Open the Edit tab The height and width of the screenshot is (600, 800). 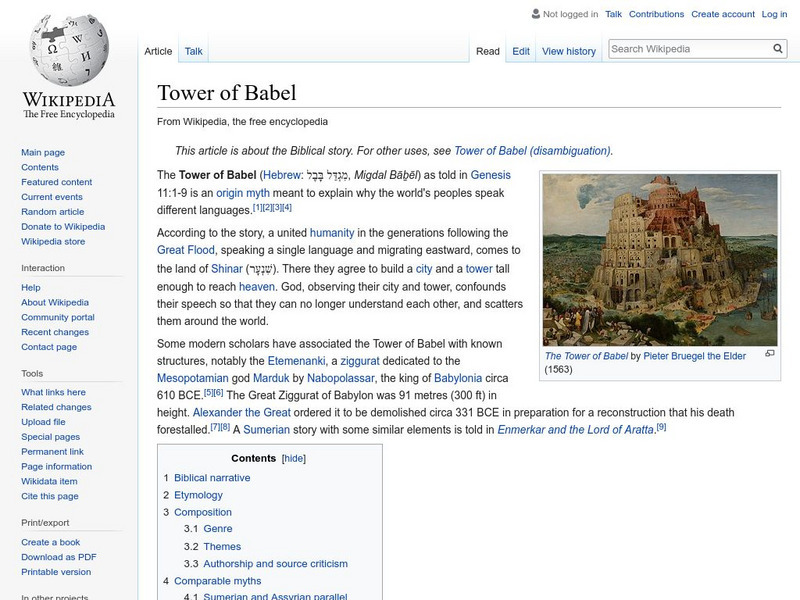coord(521,52)
